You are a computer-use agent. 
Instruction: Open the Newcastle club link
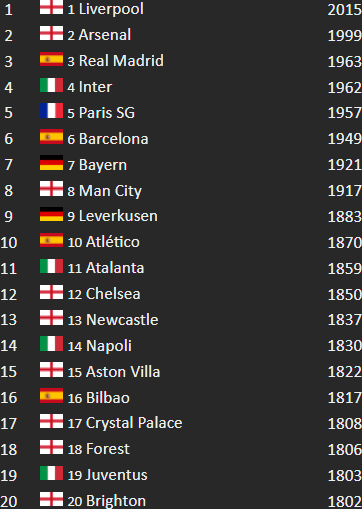tap(122, 320)
